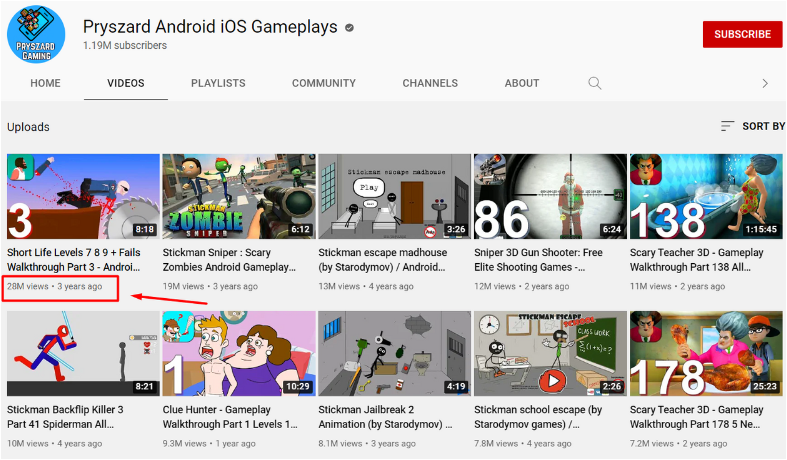The height and width of the screenshot is (460, 787).
Task: Click the Uploads heading
Action: coord(28,127)
